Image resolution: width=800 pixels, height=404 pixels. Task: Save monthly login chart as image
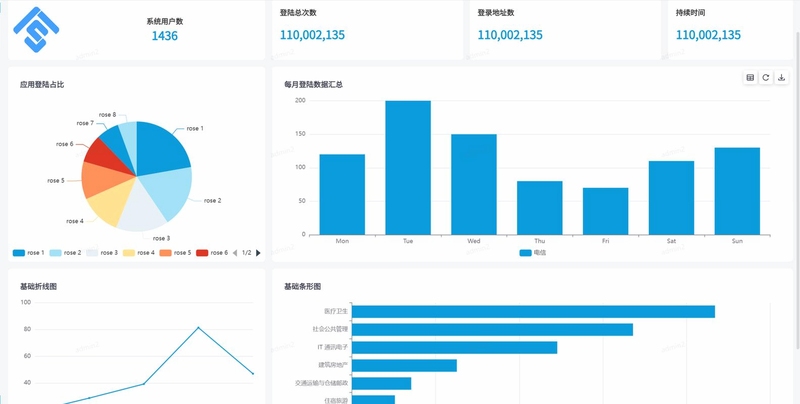782,78
